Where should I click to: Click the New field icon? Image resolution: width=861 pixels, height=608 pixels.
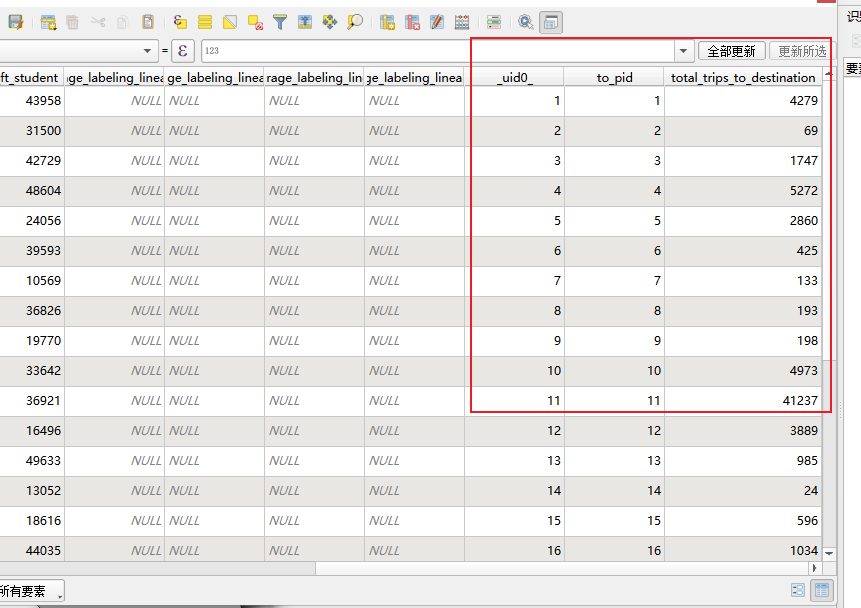(387, 22)
